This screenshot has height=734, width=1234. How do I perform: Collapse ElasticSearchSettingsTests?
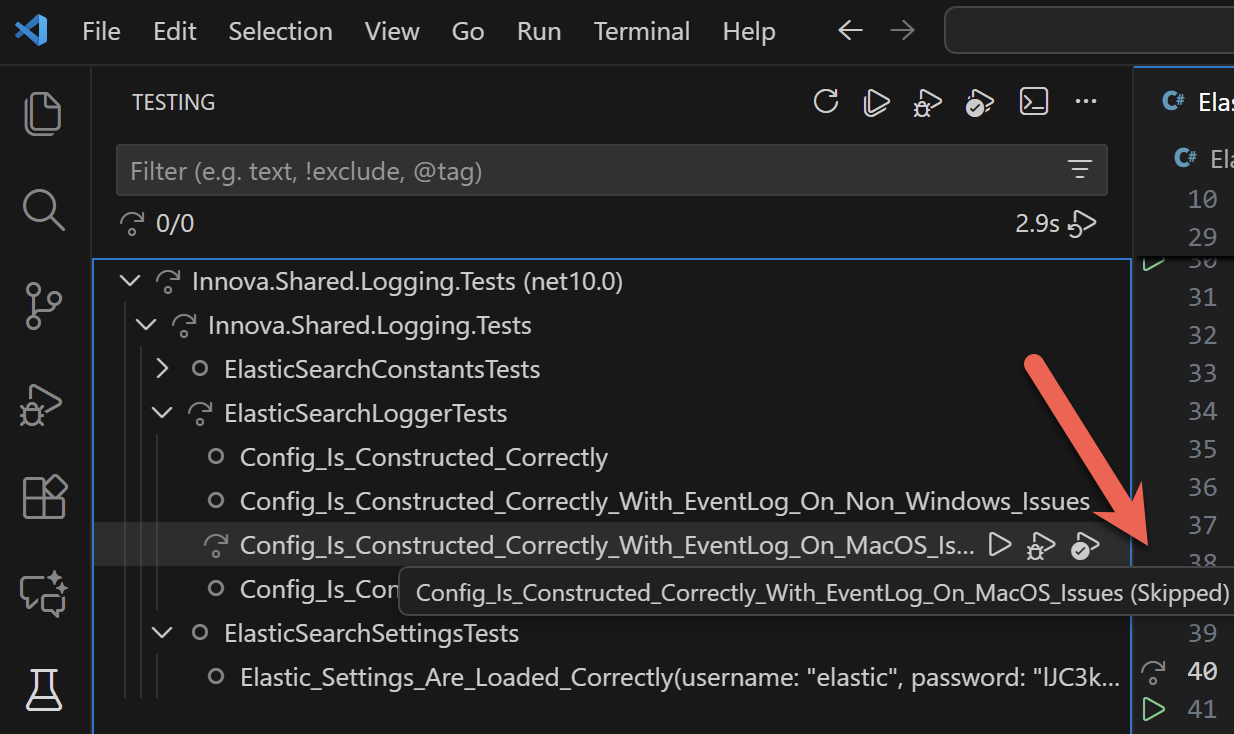coord(162,632)
